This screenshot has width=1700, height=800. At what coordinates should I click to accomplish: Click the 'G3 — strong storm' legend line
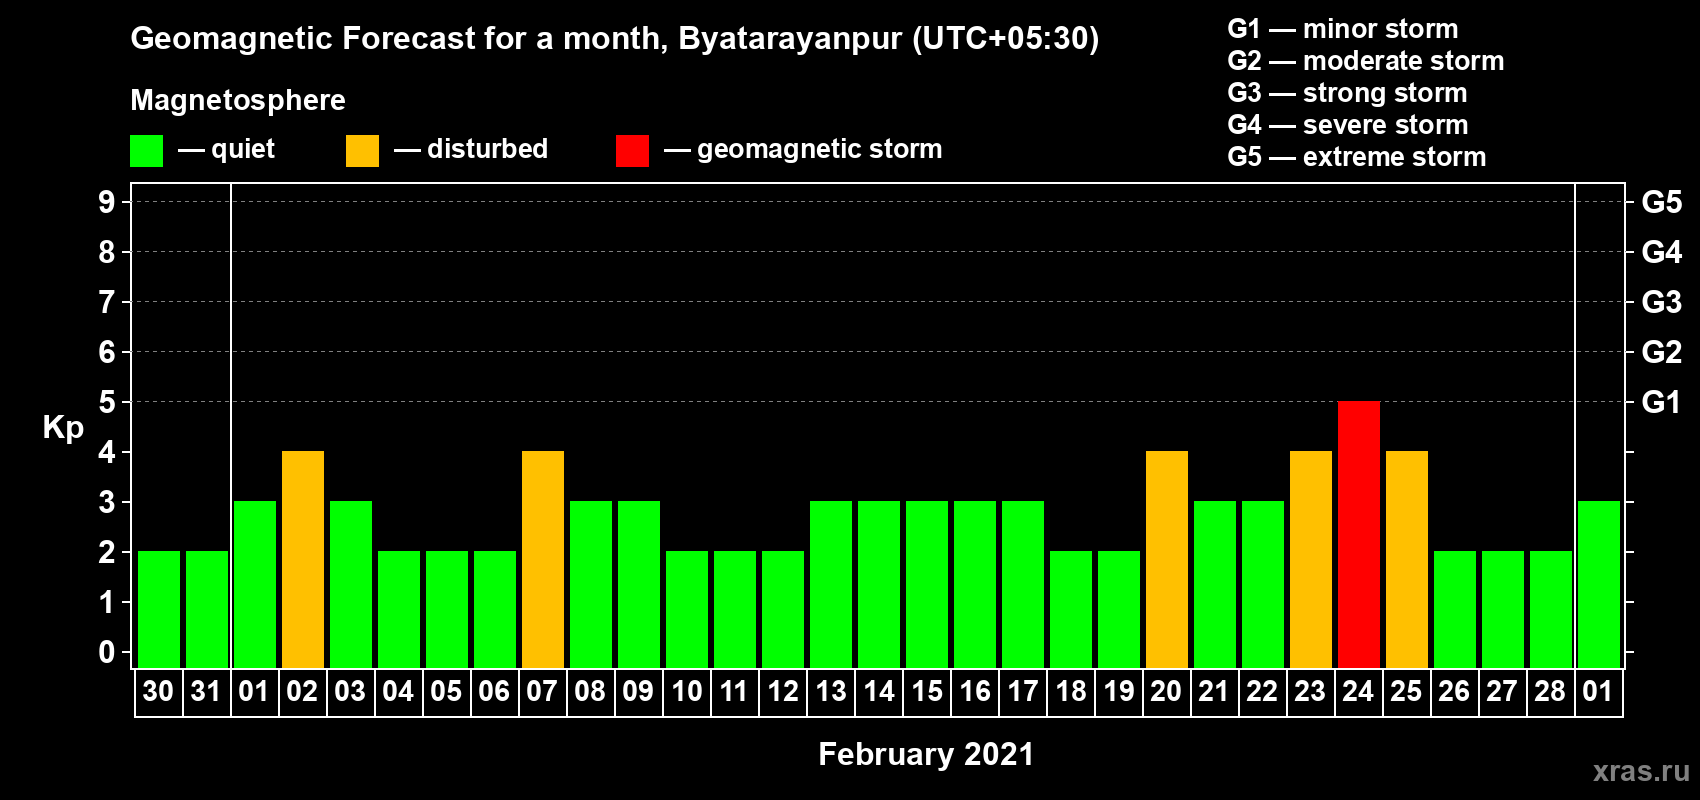tap(1348, 93)
